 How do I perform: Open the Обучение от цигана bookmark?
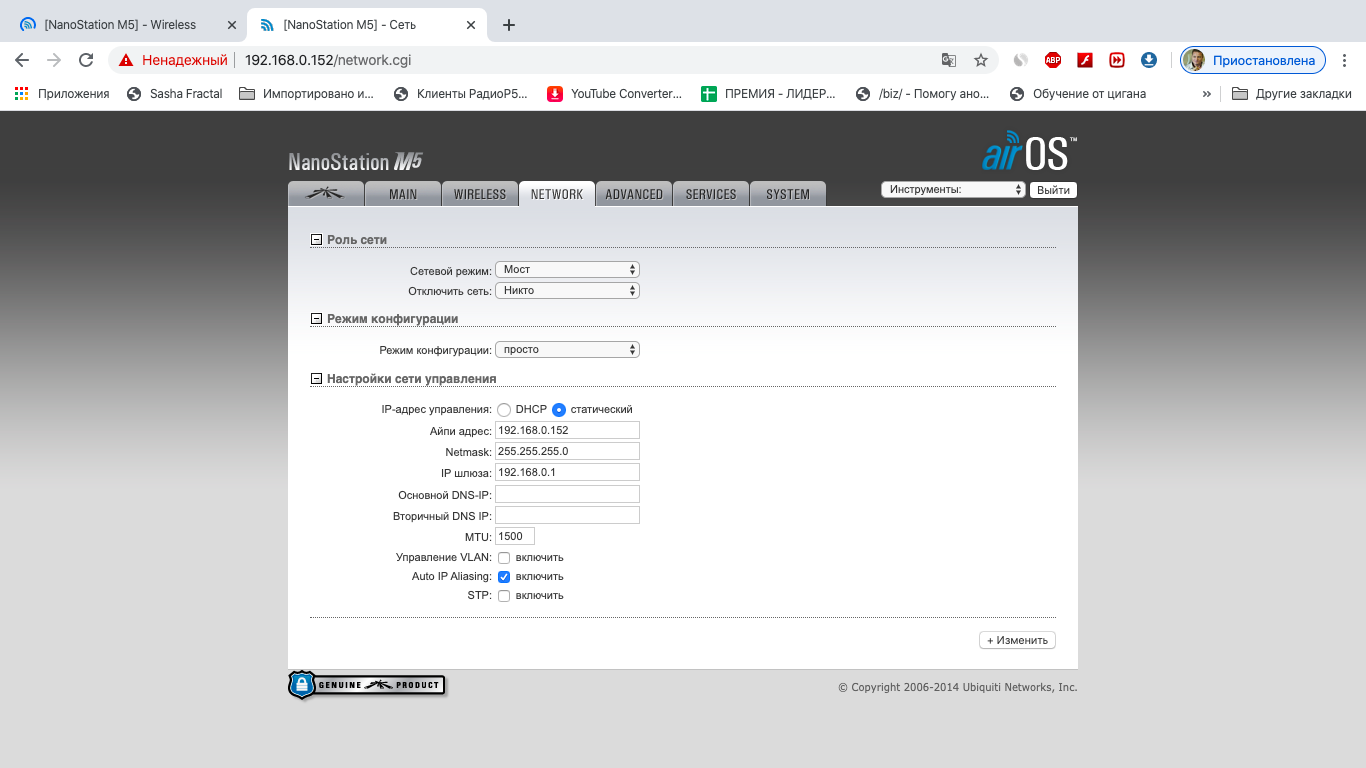click(1079, 94)
